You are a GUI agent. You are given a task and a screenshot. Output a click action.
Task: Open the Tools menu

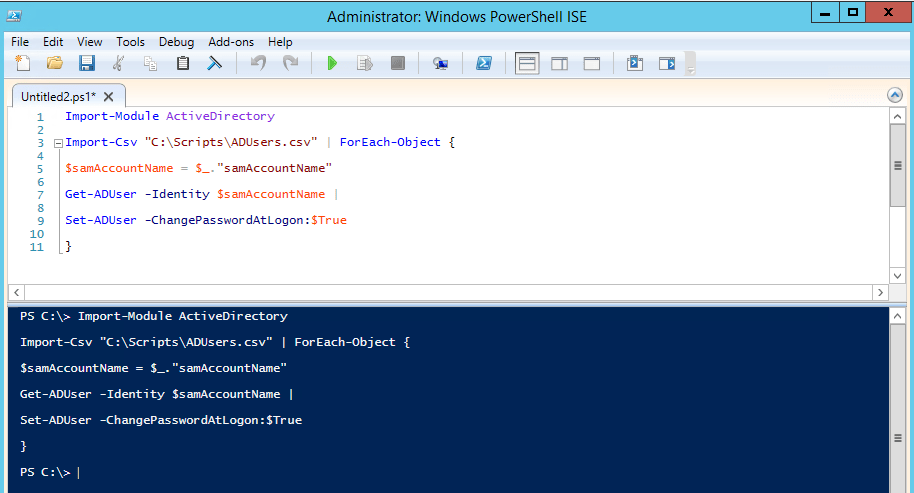pyautogui.click(x=130, y=42)
